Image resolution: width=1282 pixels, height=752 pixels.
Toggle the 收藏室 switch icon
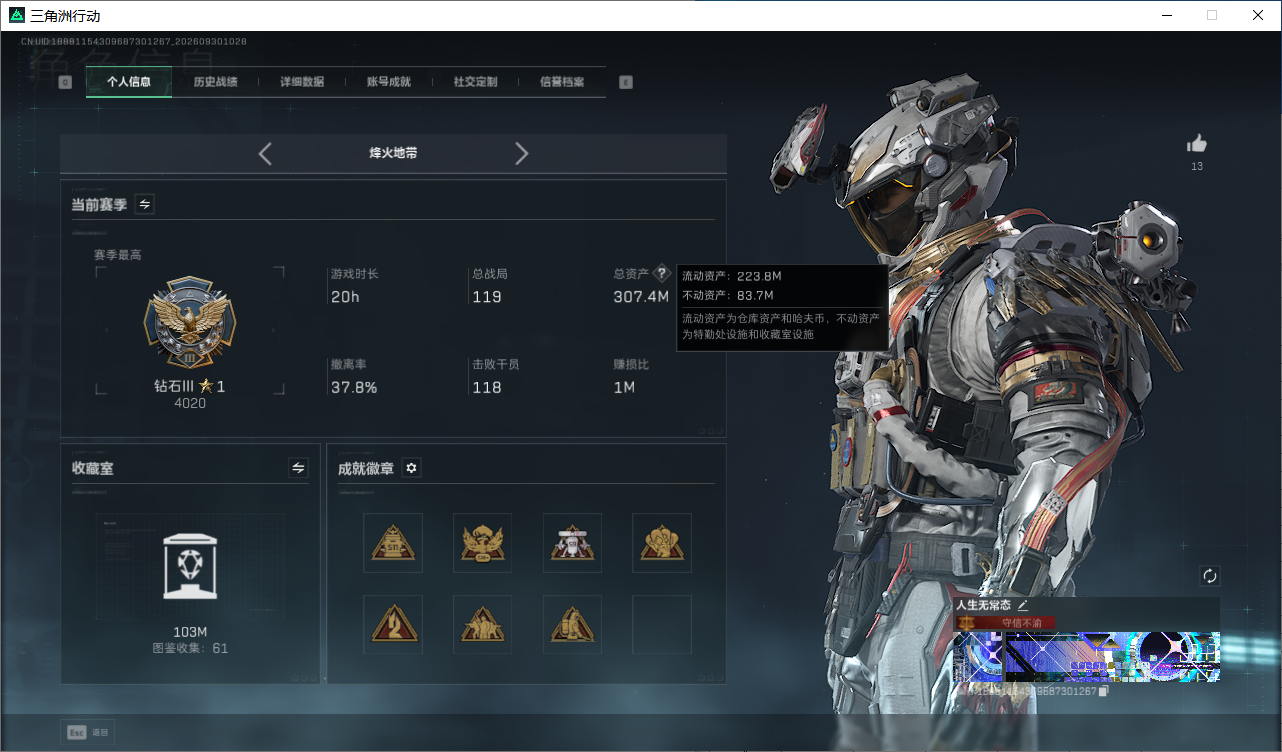[298, 467]
